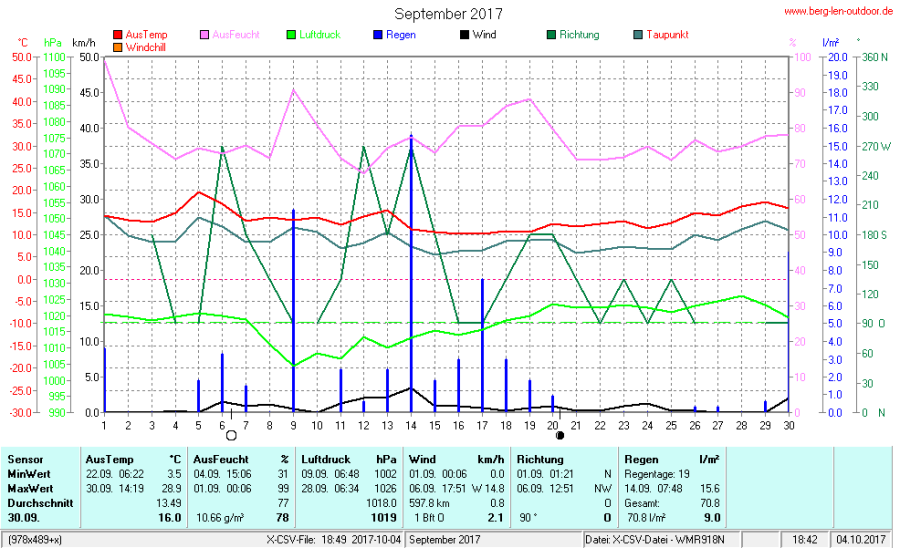Click the green Luftdruck legend swatch
Viewport: 900px width, 548px height.
[292, 35]
